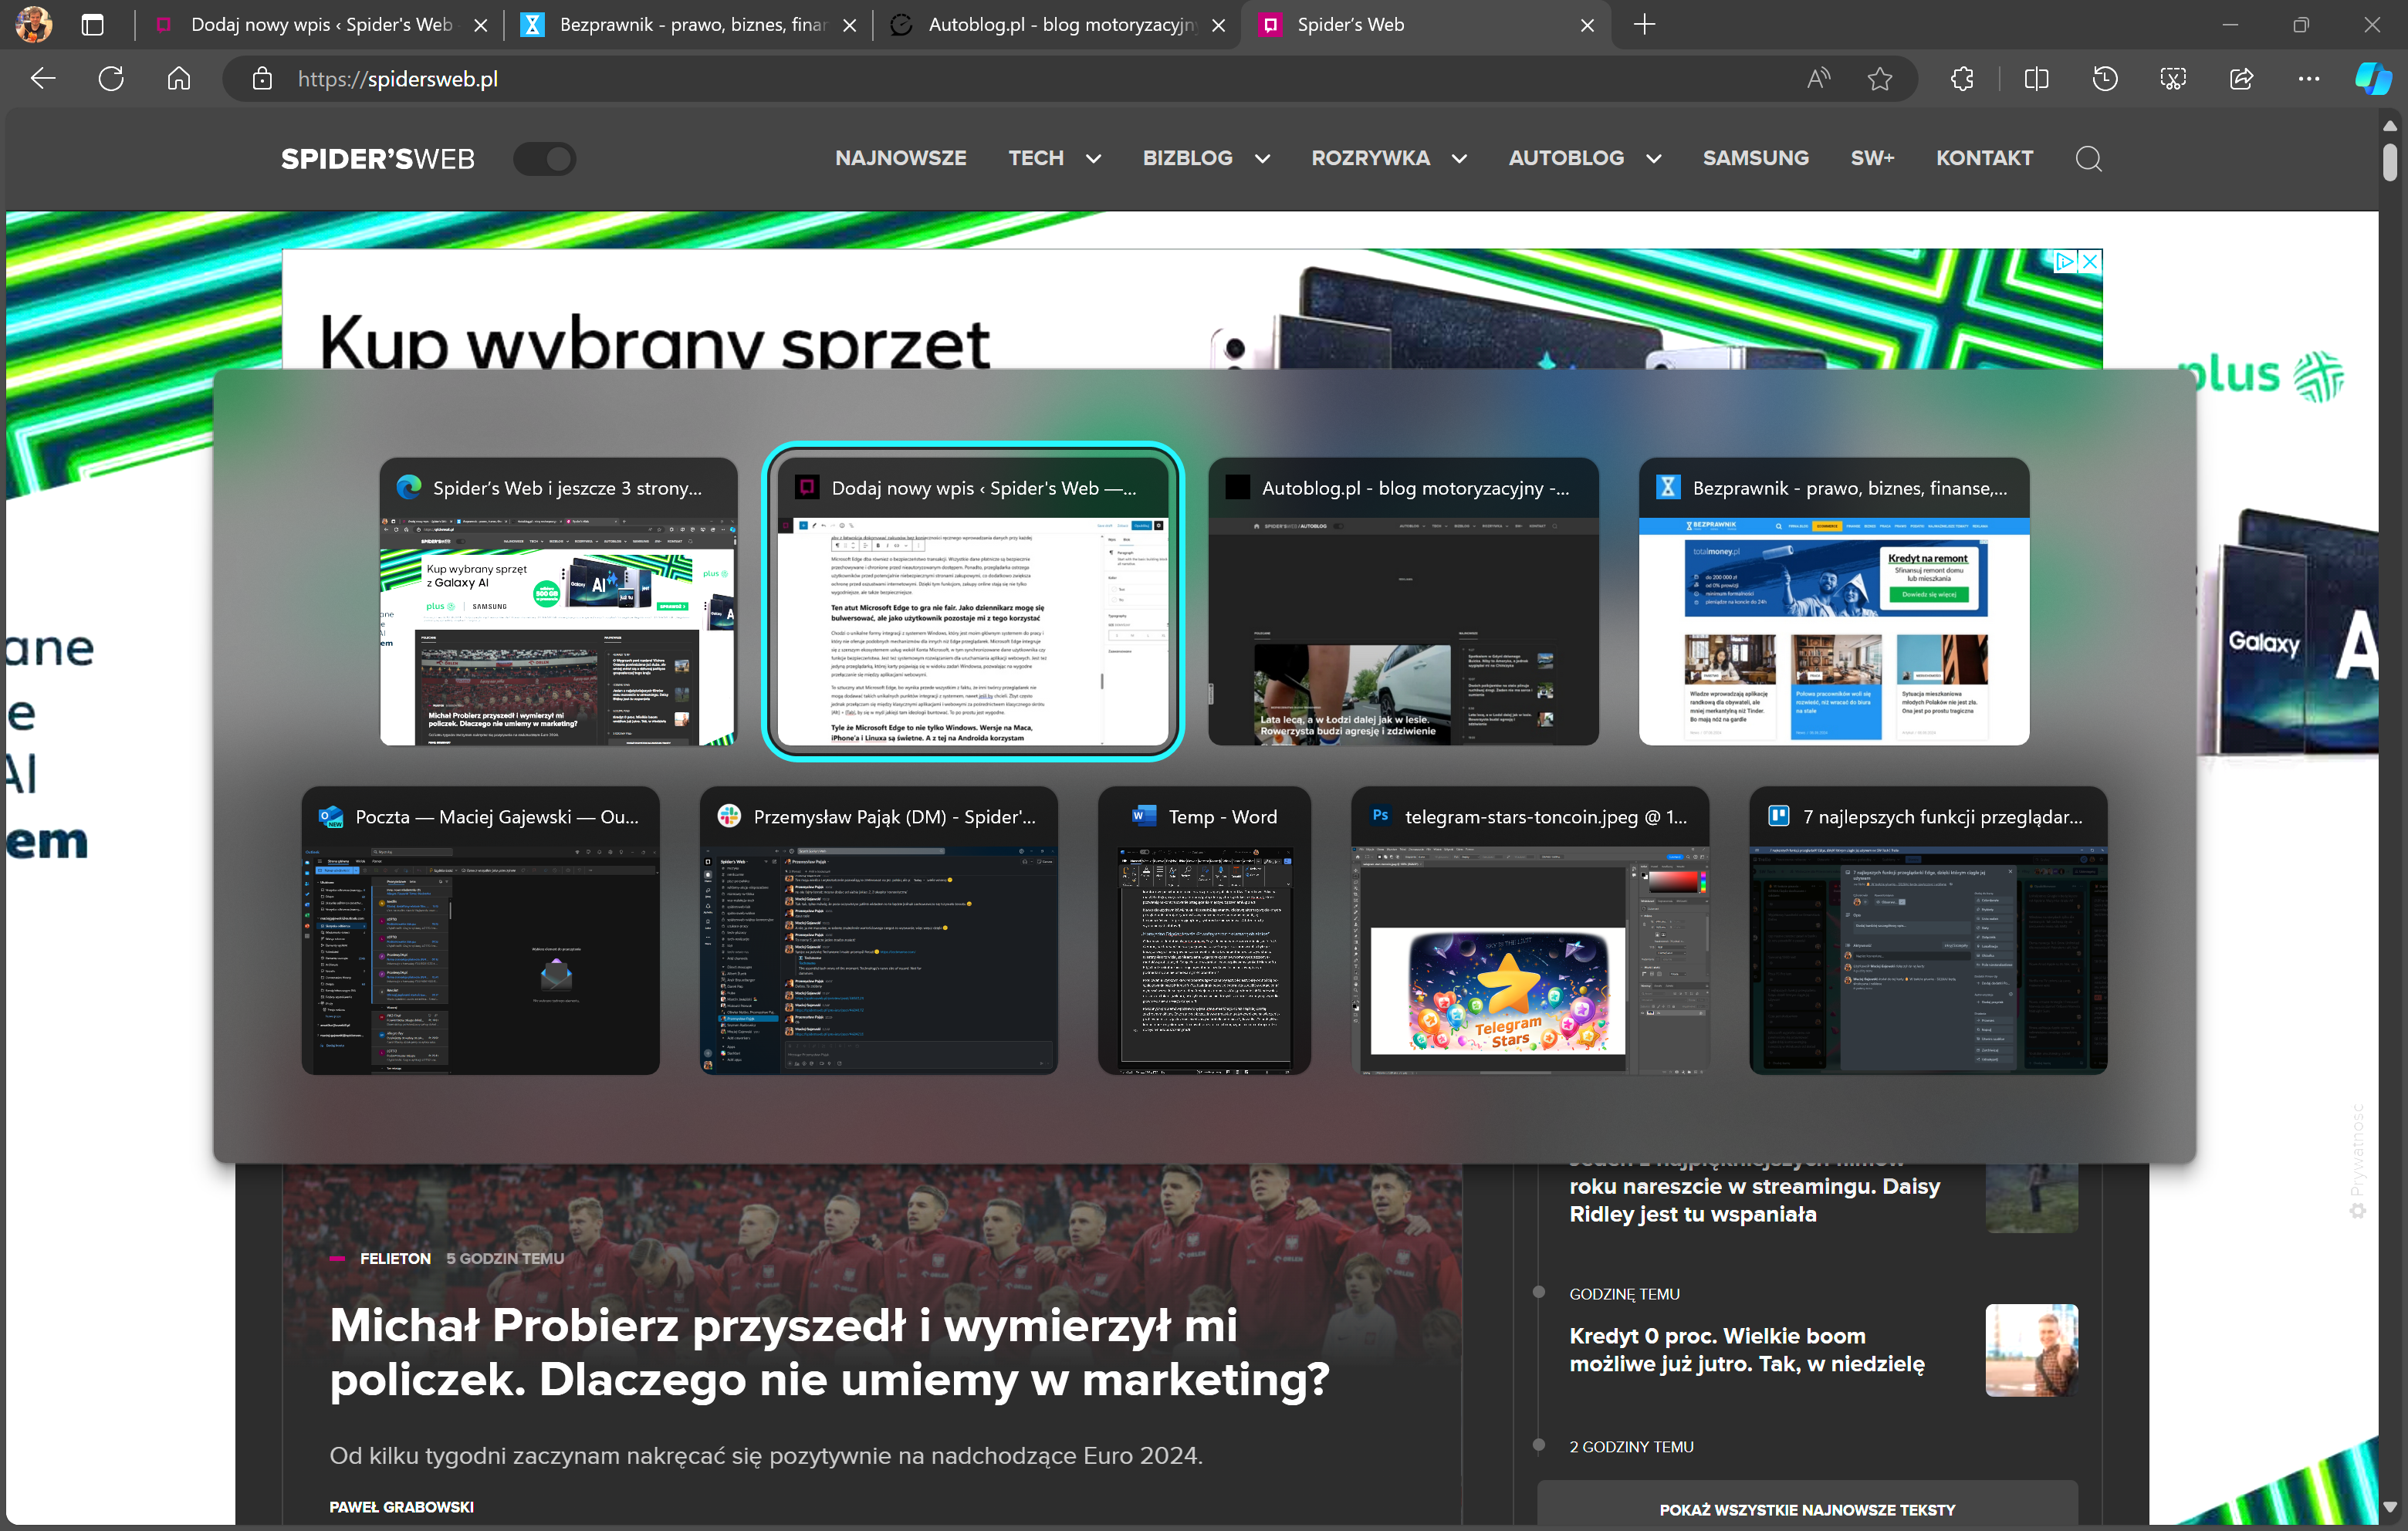The image size is (2408, 1531).
Task: Switch to 7 najlepszych funkcji Trello thumbnail
Action: (1928, 930)
